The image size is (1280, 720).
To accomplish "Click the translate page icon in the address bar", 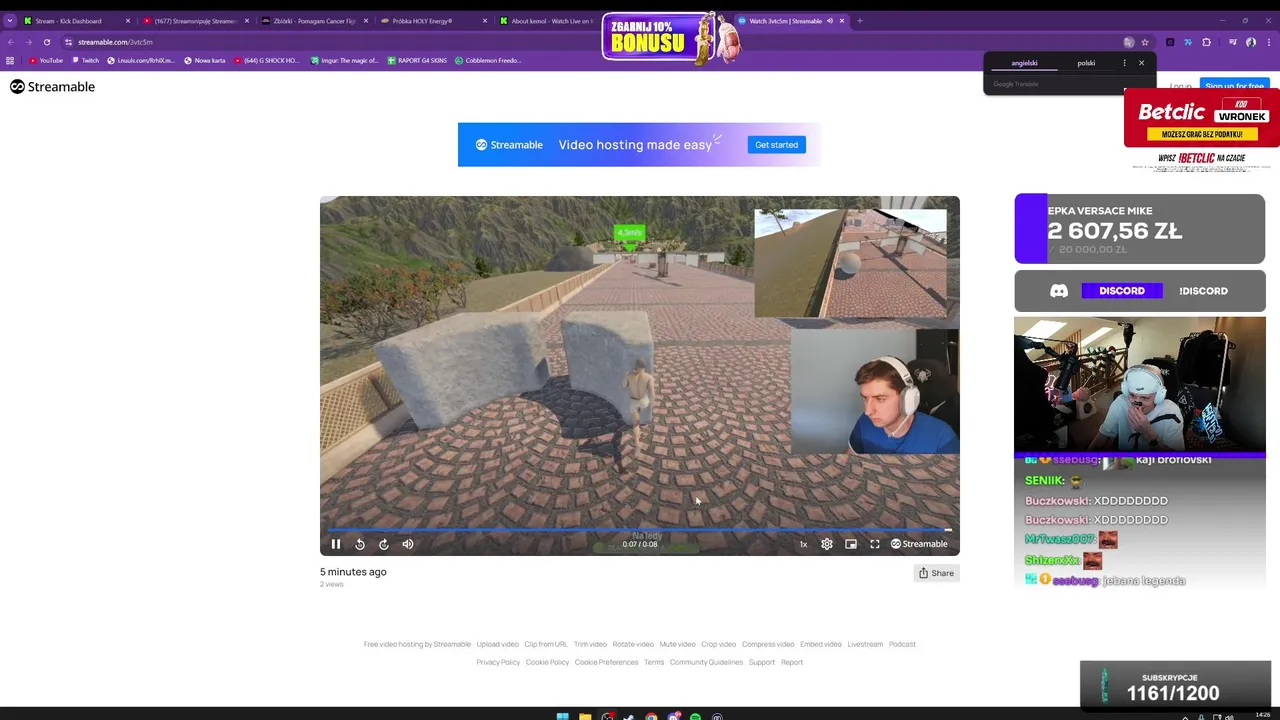I will pos(1129,42).
